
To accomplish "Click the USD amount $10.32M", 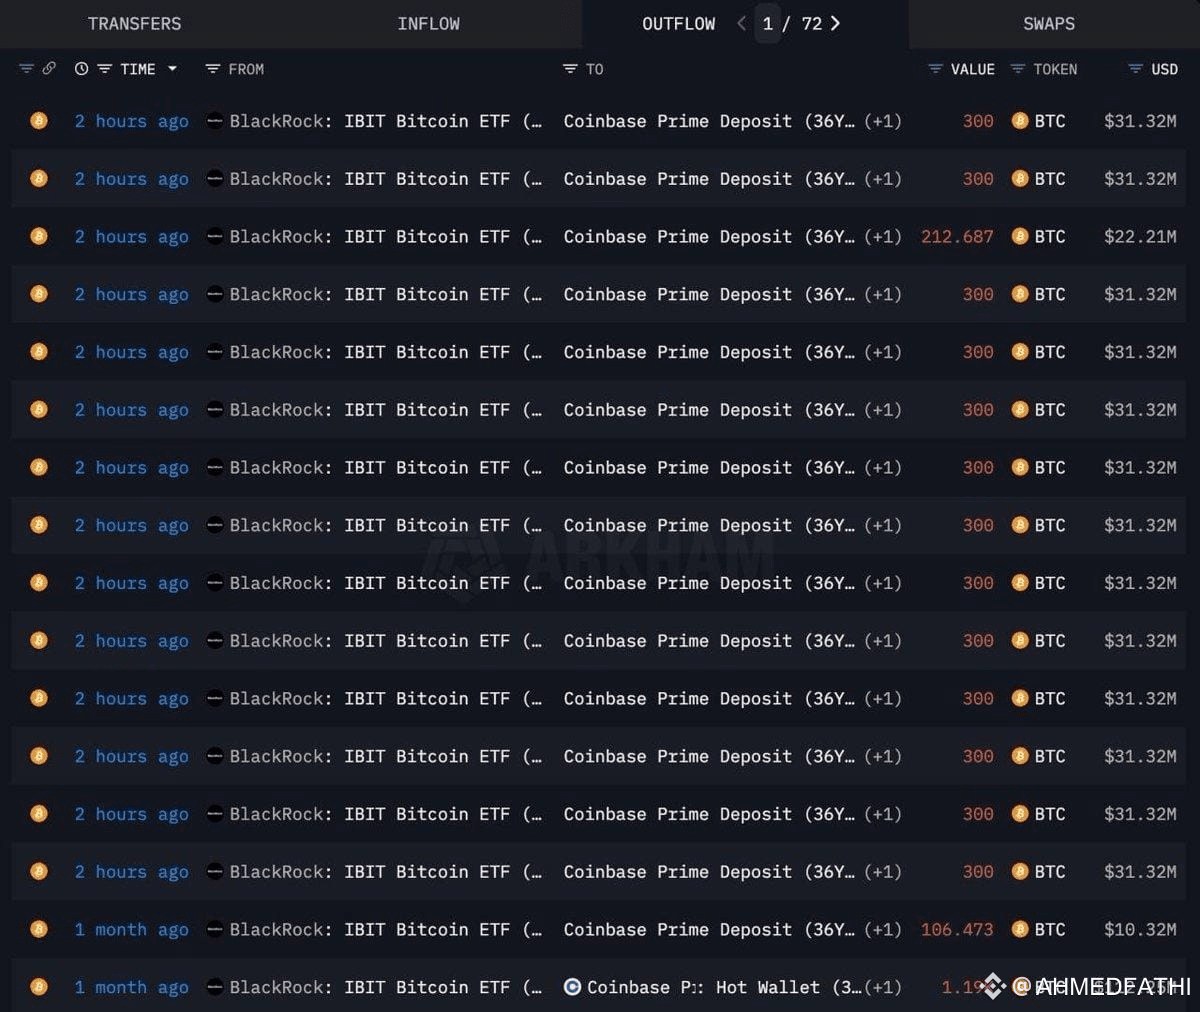I will [1140, 930].
